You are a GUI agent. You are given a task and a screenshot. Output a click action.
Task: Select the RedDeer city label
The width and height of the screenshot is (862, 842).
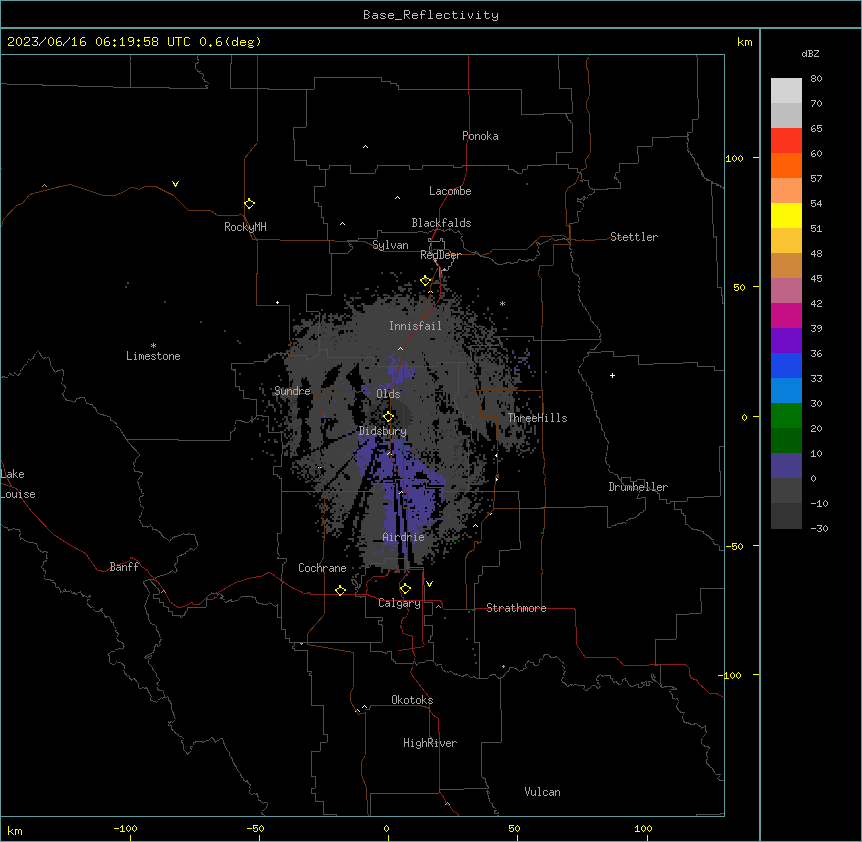[440, 255]
